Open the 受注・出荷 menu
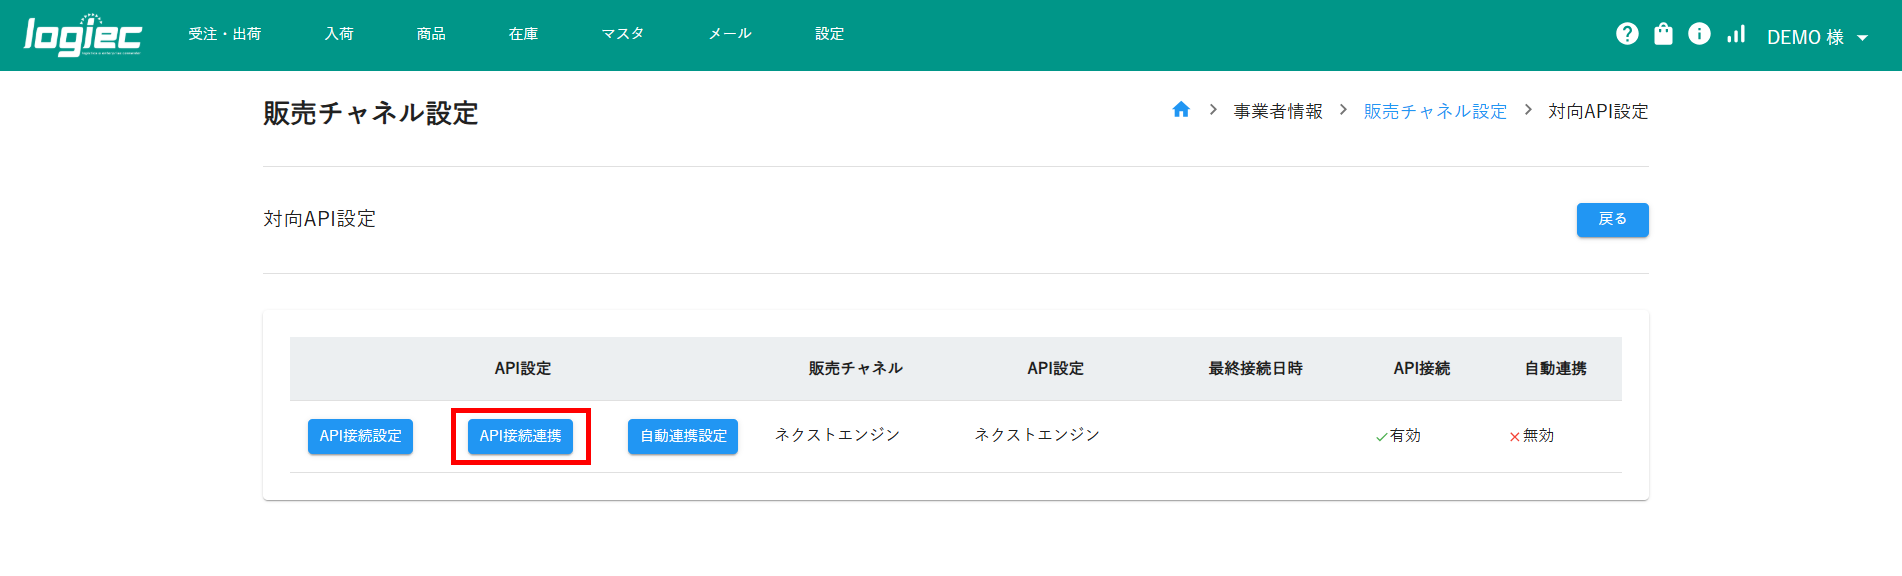 point(225,34)
